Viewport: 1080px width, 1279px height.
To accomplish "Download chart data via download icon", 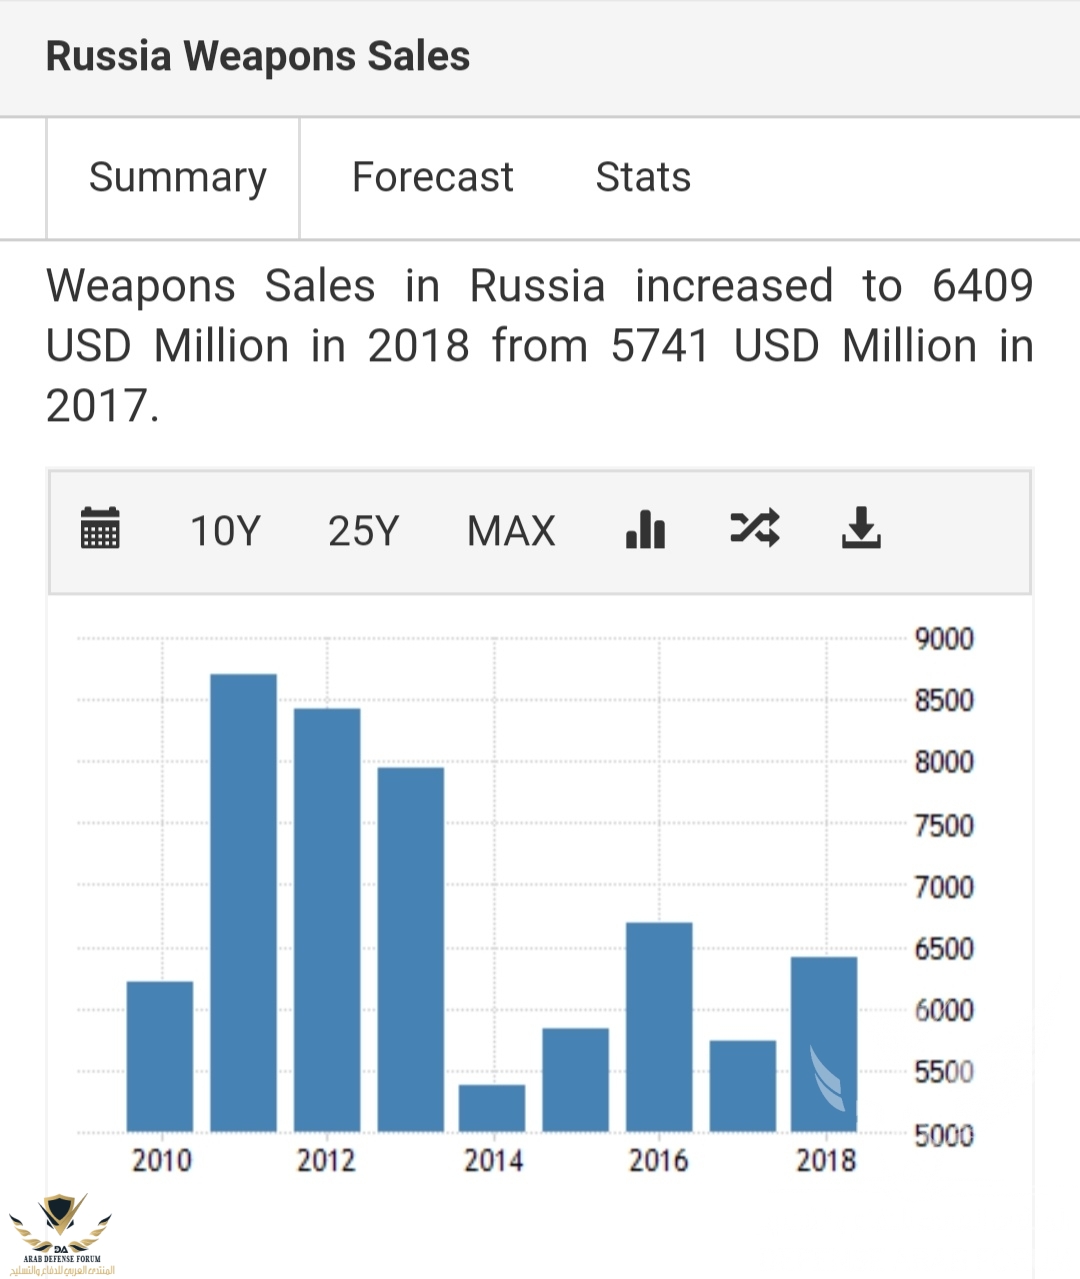I will (861, 528).
